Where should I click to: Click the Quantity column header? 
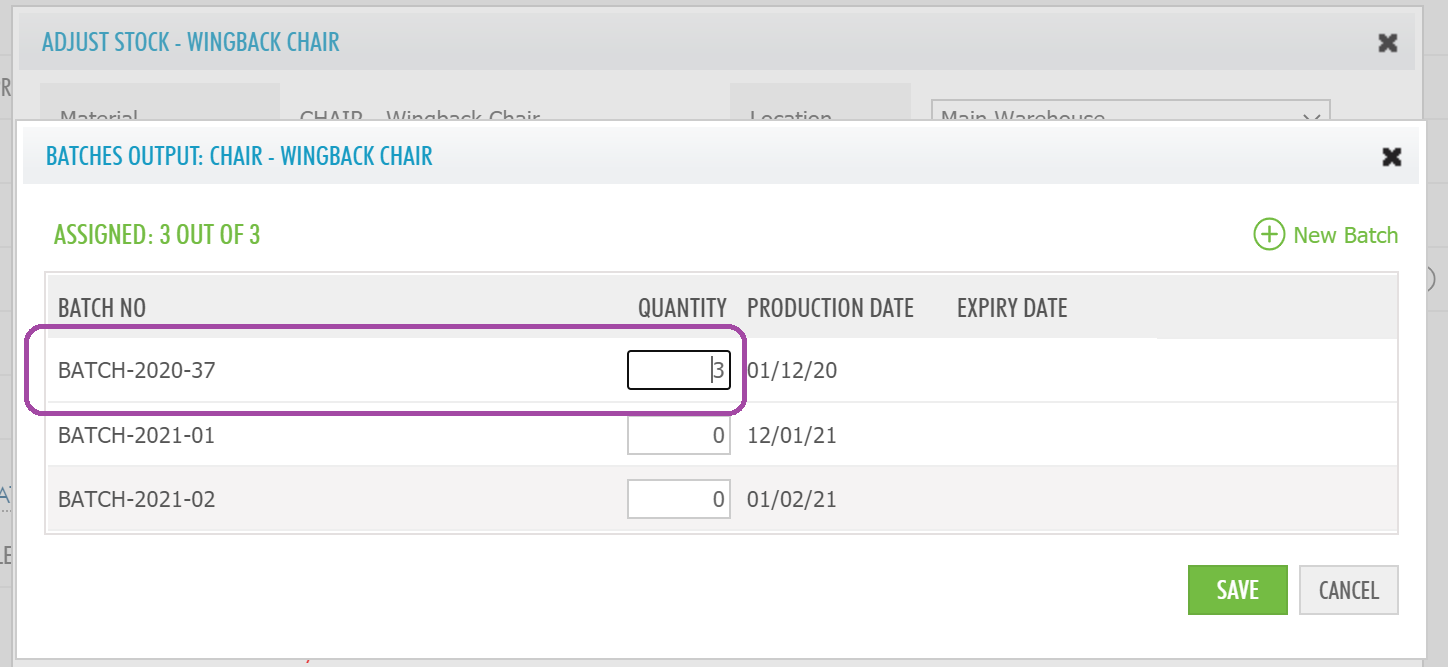[x=682, y=308]
